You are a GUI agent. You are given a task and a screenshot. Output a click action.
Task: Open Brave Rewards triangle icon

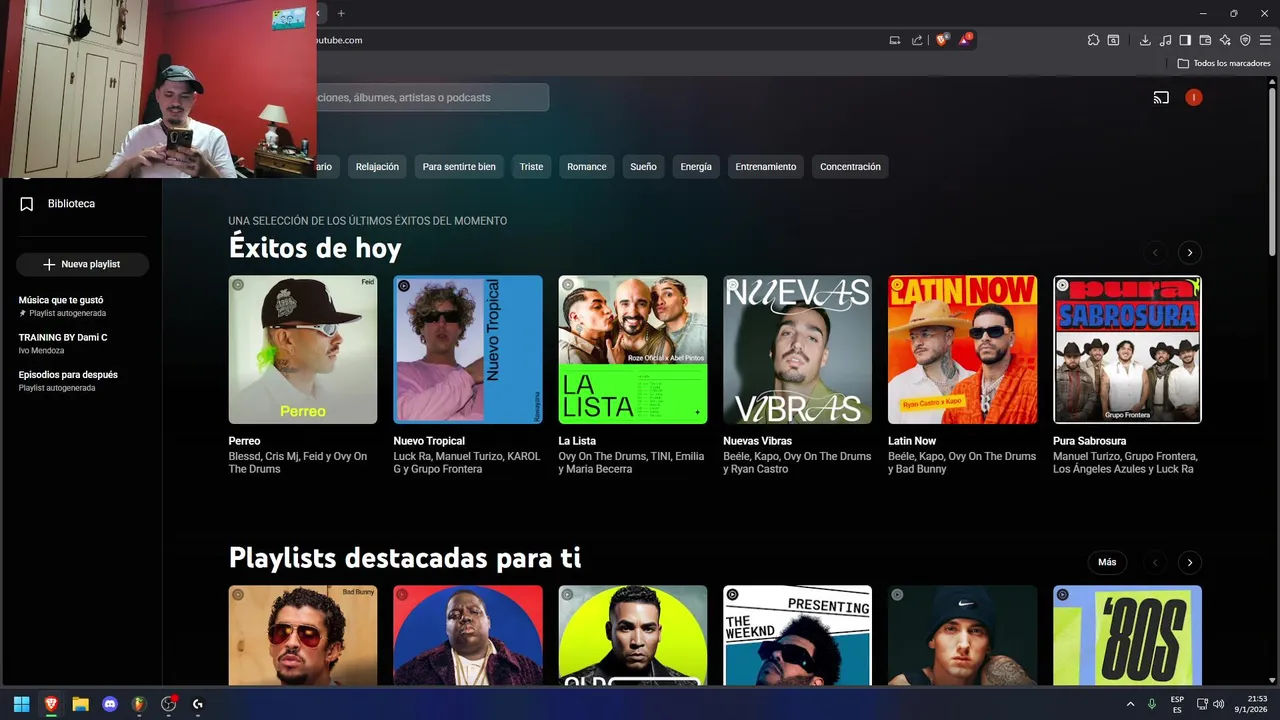click(964, 40)
